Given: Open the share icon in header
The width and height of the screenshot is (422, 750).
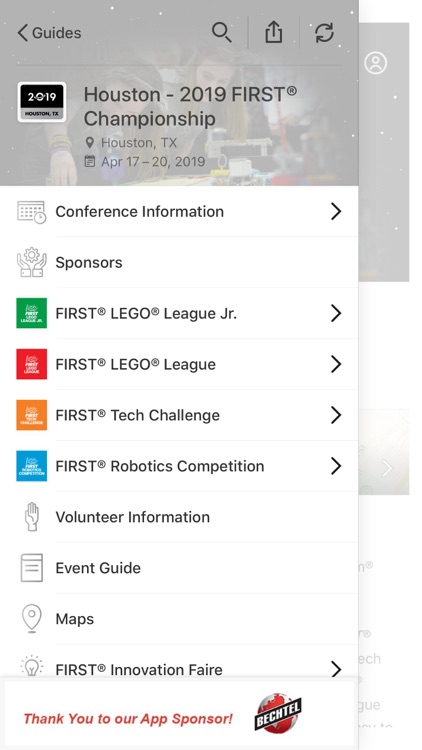Looking at the screenshot, I should pyautogui.click(x=274, y=33).
